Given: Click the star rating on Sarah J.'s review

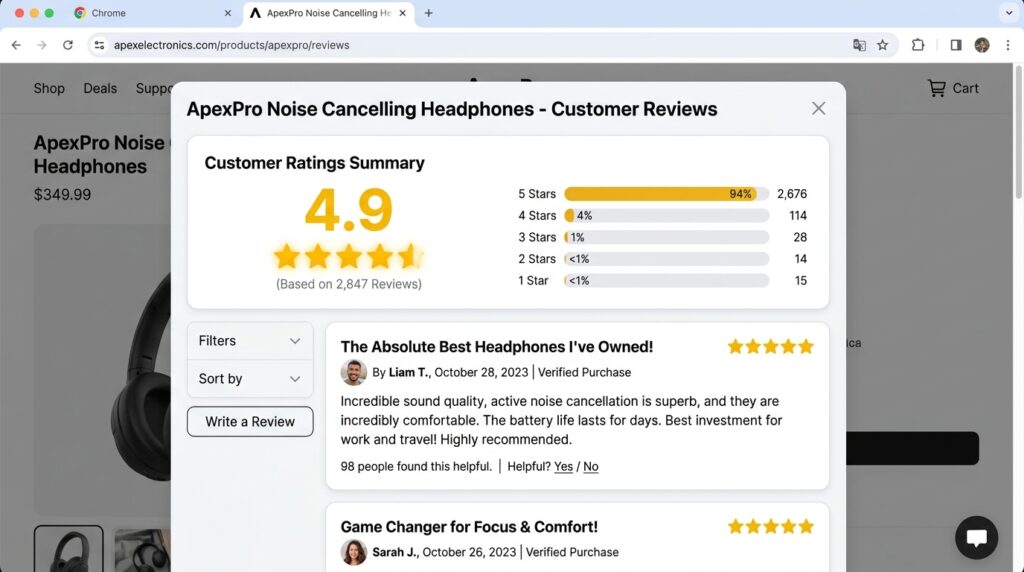Looking at the screenshot, I should (x=771, y=526).
